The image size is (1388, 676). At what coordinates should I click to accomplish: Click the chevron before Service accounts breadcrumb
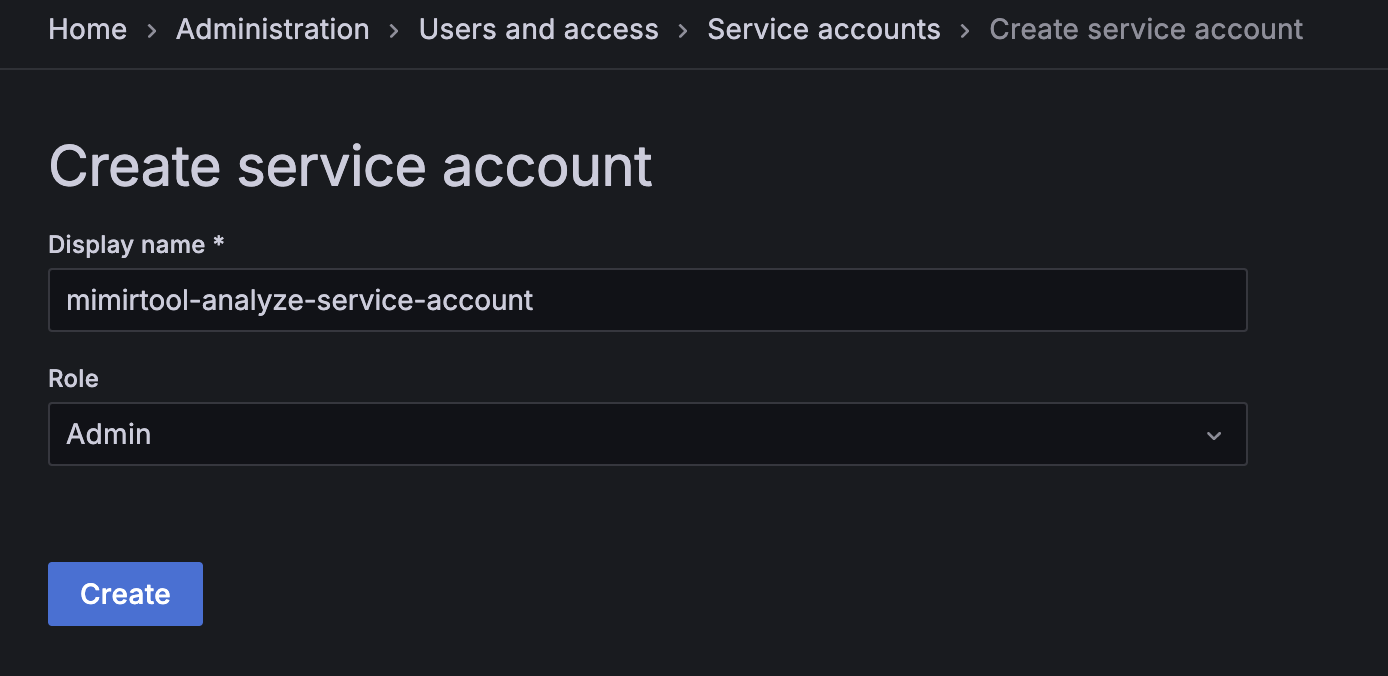point(683,30)
